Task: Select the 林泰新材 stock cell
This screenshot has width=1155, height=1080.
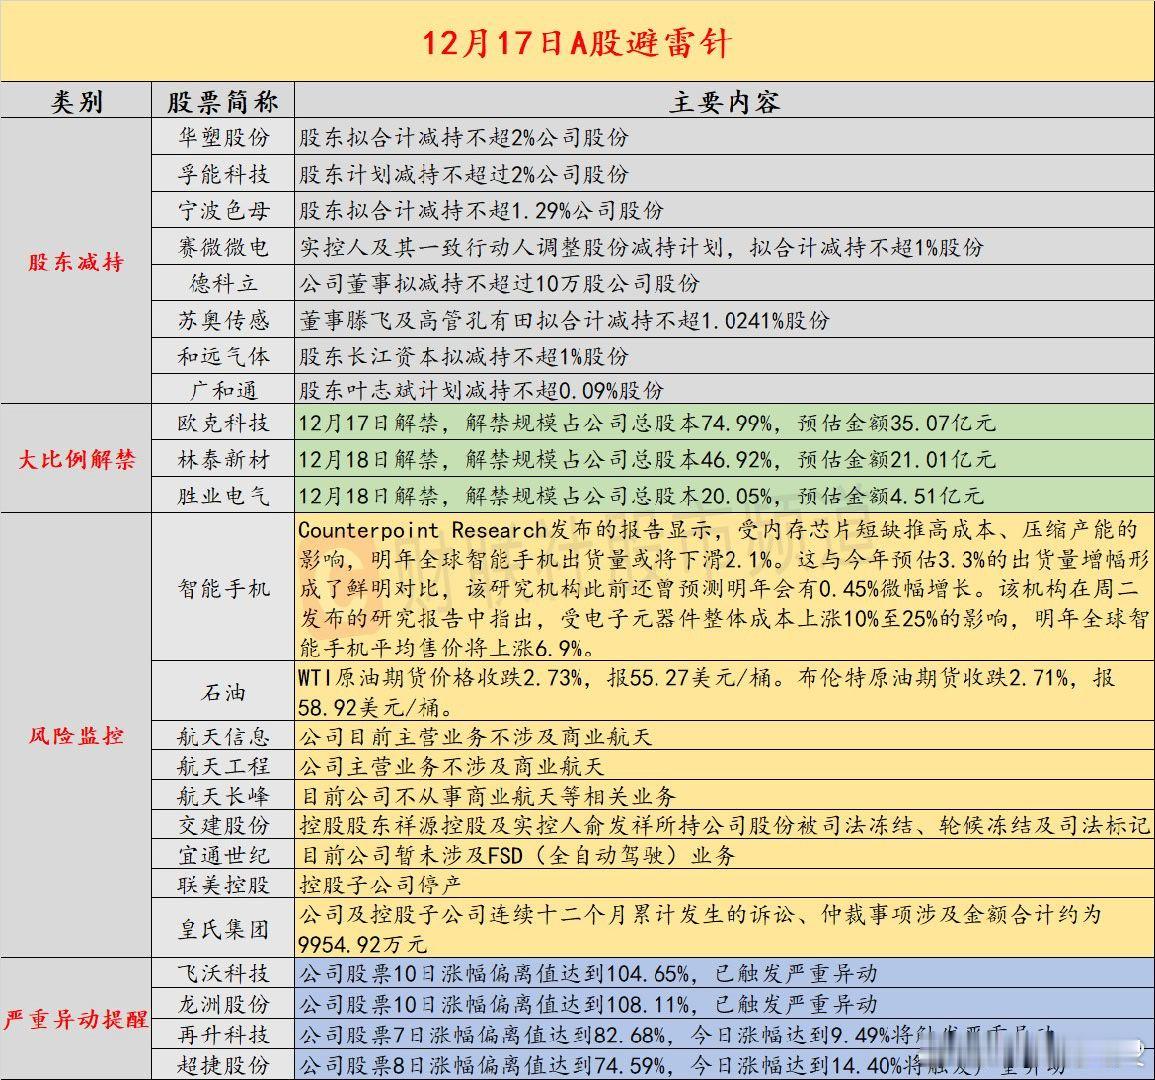Action: [x=222, y=461]
